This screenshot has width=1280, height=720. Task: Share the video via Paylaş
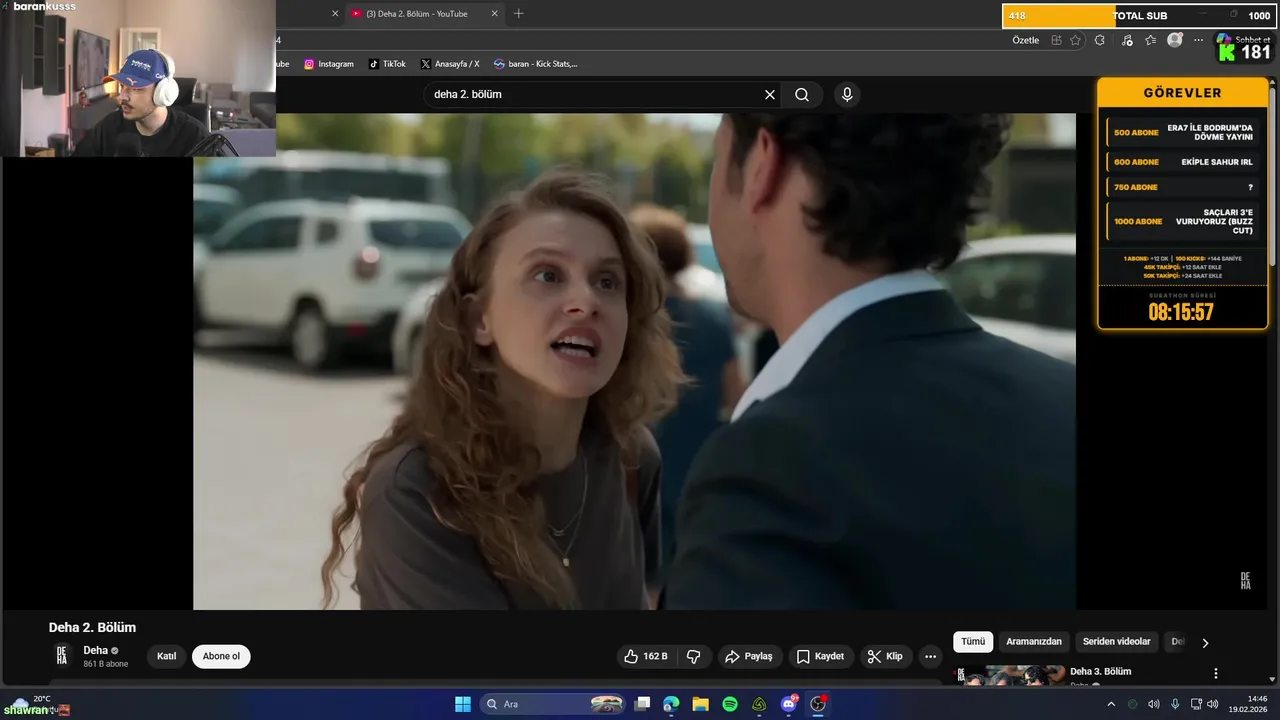tap(748, 656)
